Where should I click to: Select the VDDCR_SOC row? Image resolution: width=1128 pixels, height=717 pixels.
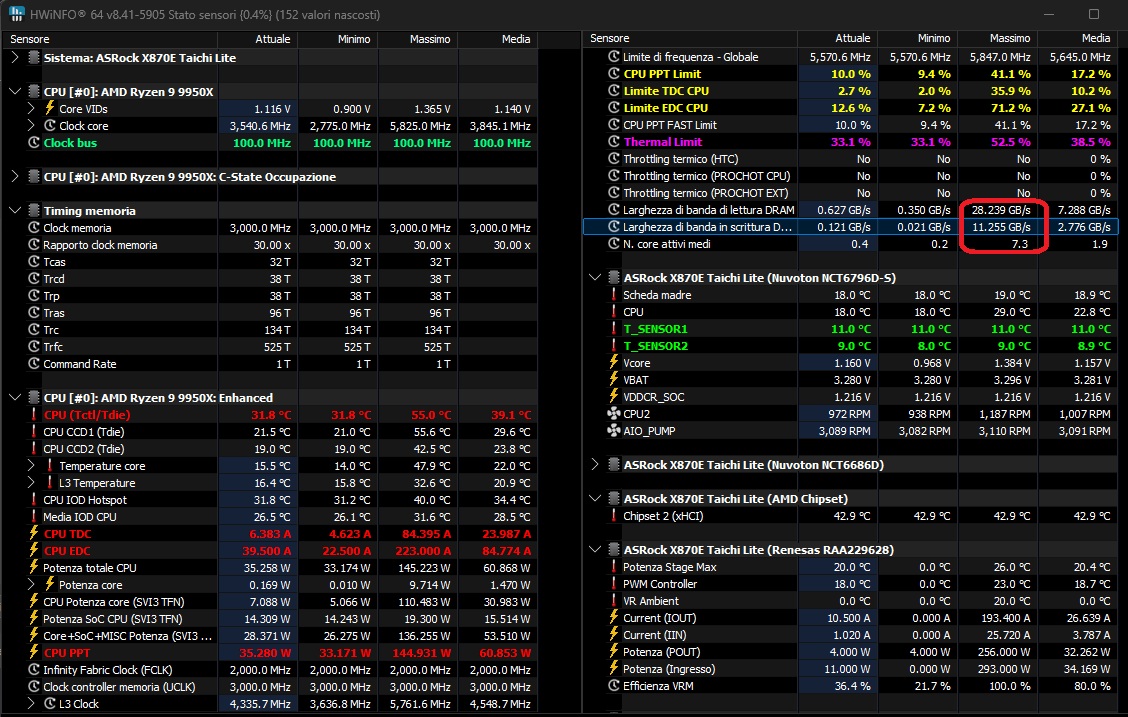point(850,397)
